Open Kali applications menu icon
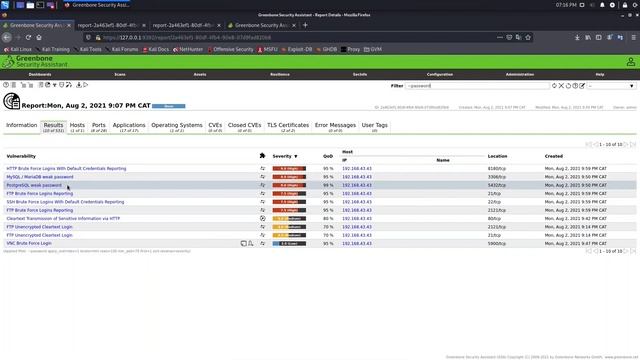The width and height of the screenshot is (640, 360). (5, 5)
